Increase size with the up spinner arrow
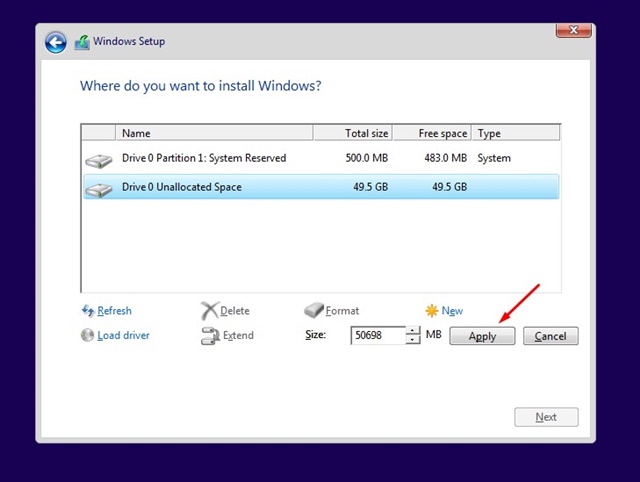This screenshot has height=482, width=640. (x=413, y=331)
